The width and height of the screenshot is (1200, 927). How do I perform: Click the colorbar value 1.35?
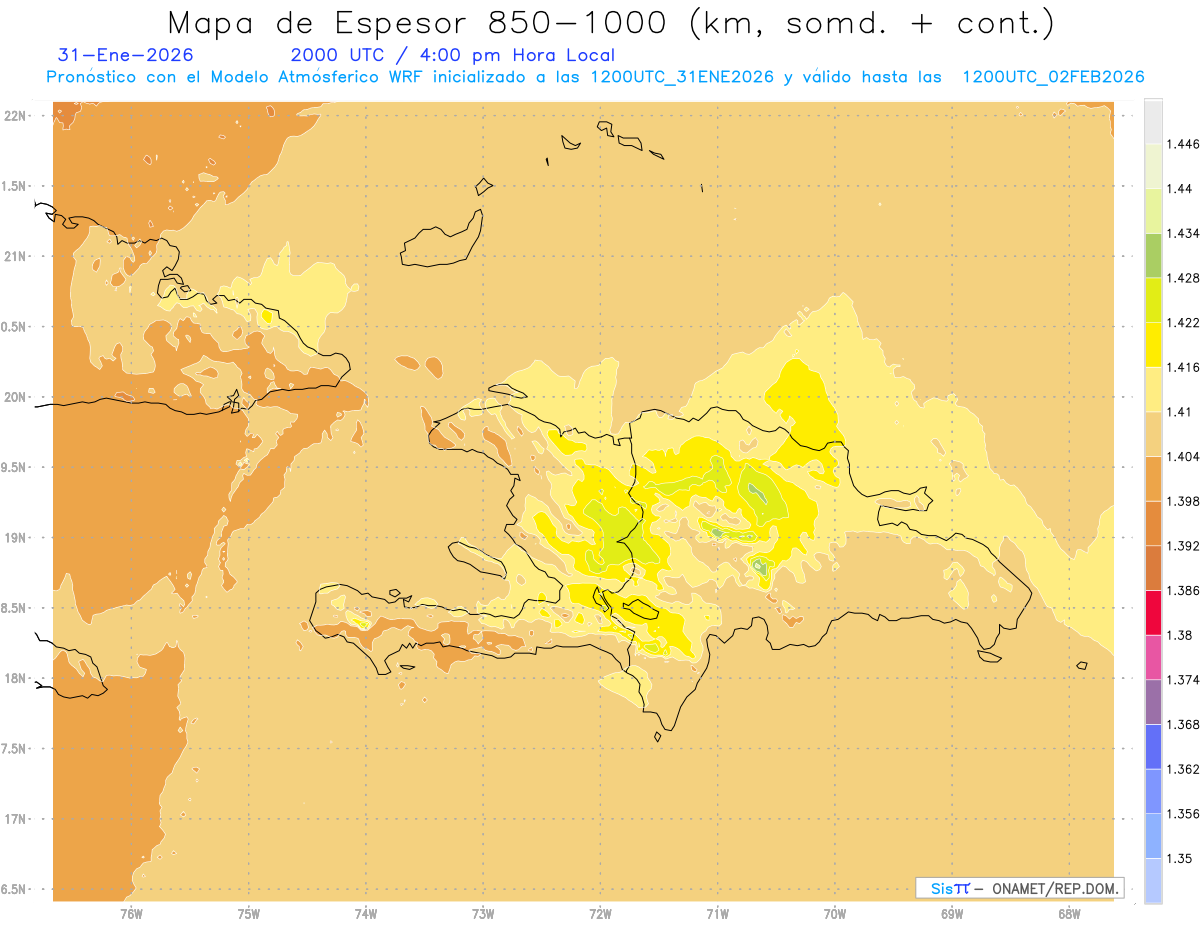coord(1180,858)
